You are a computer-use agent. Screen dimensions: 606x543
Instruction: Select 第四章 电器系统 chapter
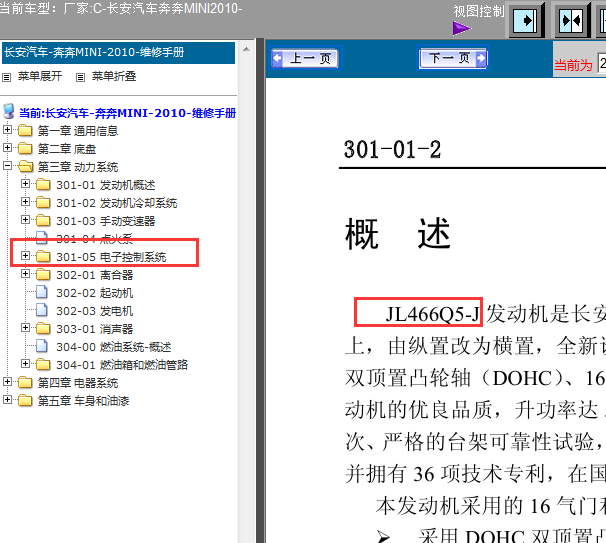tap(78, 383)
